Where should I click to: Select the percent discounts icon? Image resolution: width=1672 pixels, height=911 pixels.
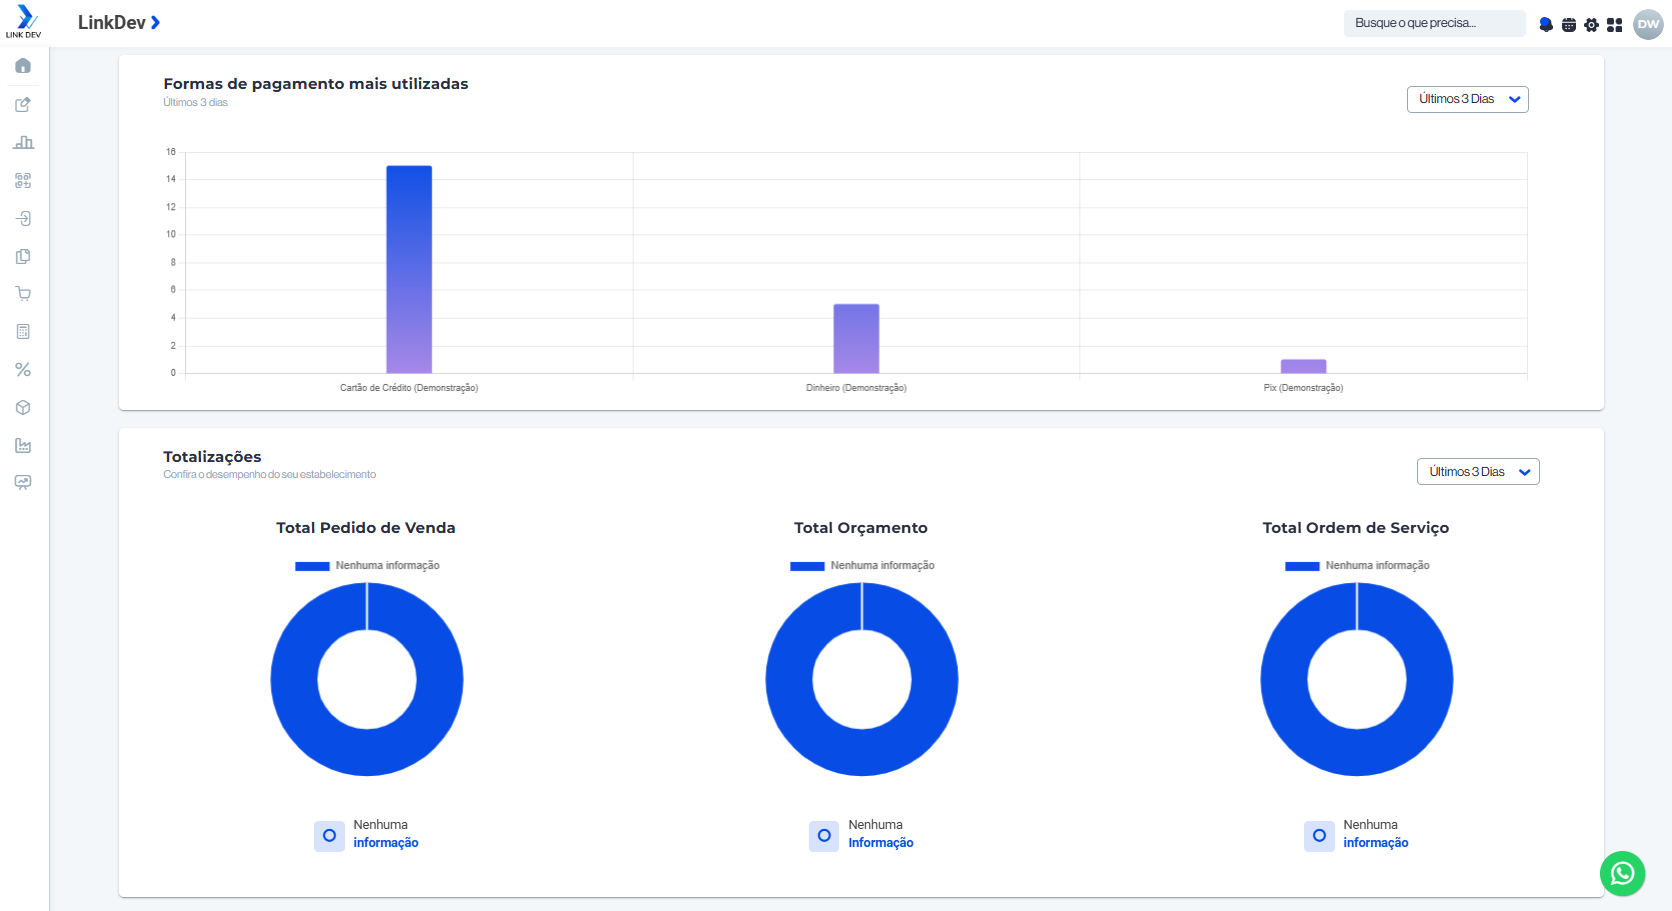tap(22, 369)
